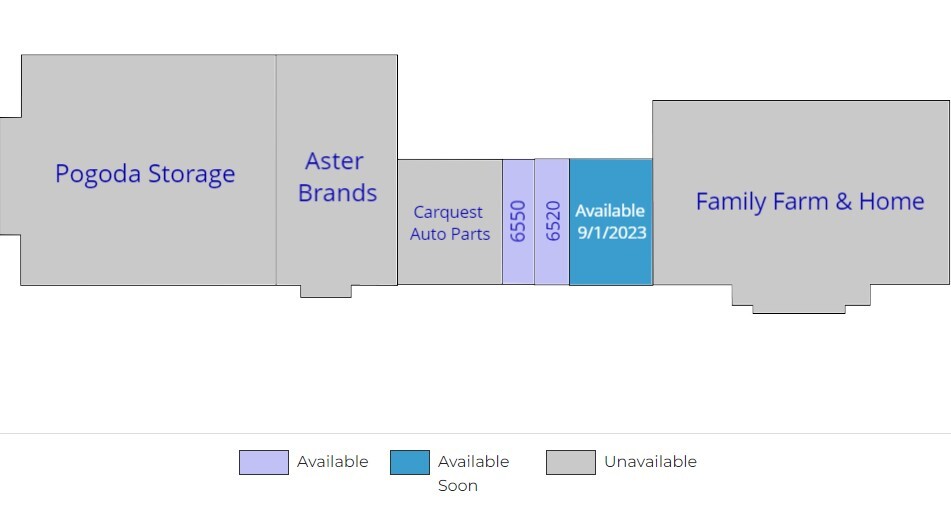The height and width of the screenshot is (509, 951).
Task: Click the Pogoda Storage name text
Action: click(145, 174)
